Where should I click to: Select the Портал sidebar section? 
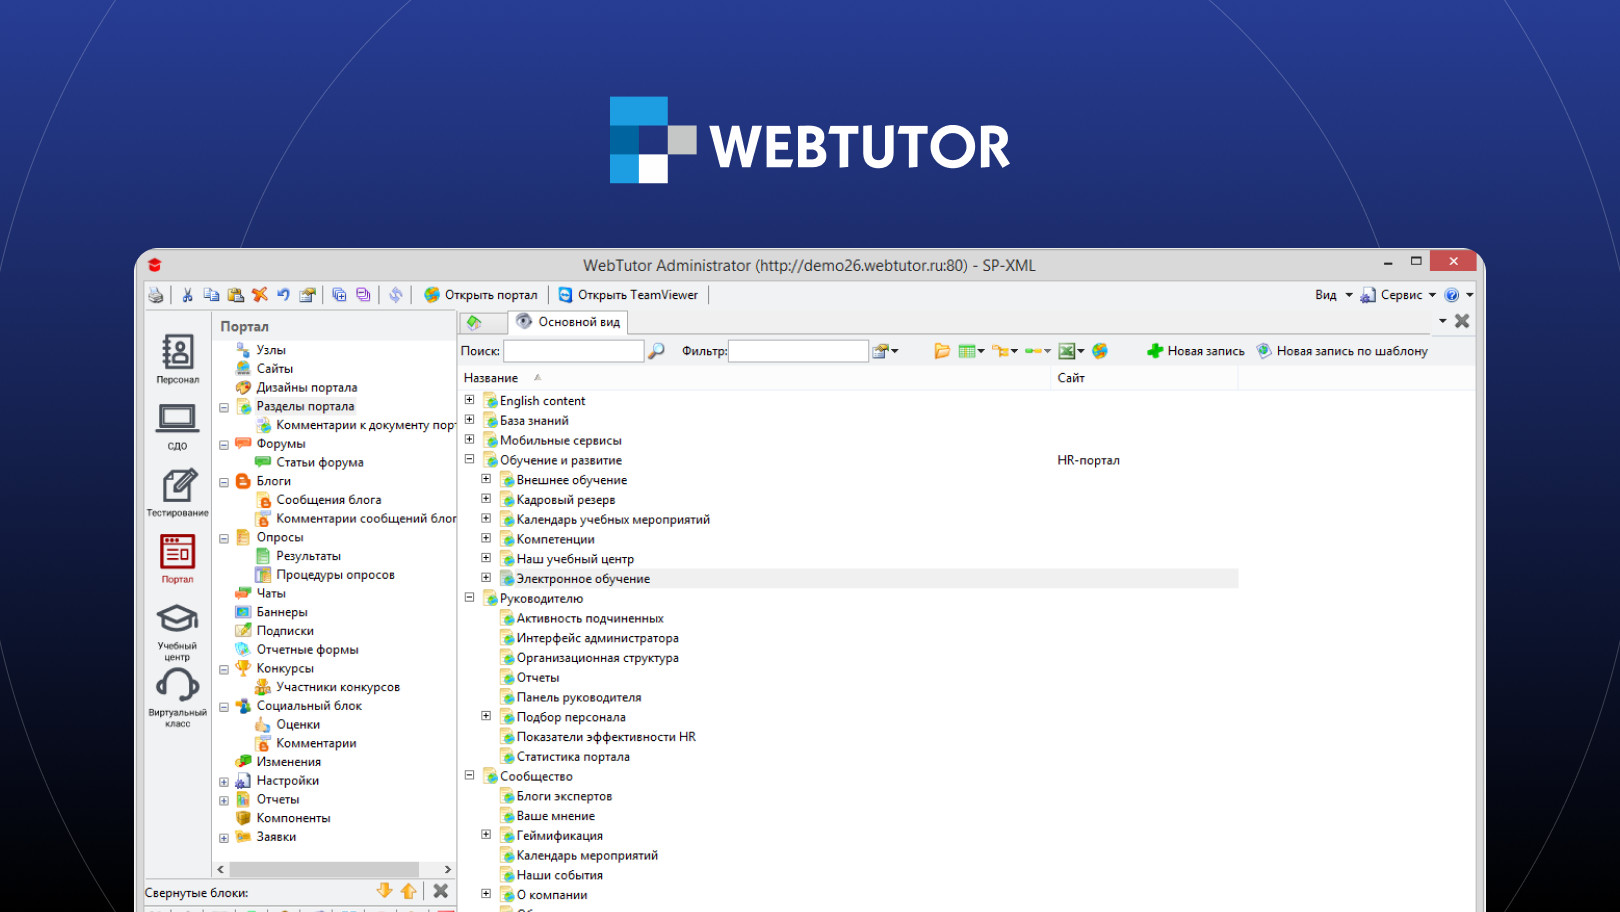point(177,559)
